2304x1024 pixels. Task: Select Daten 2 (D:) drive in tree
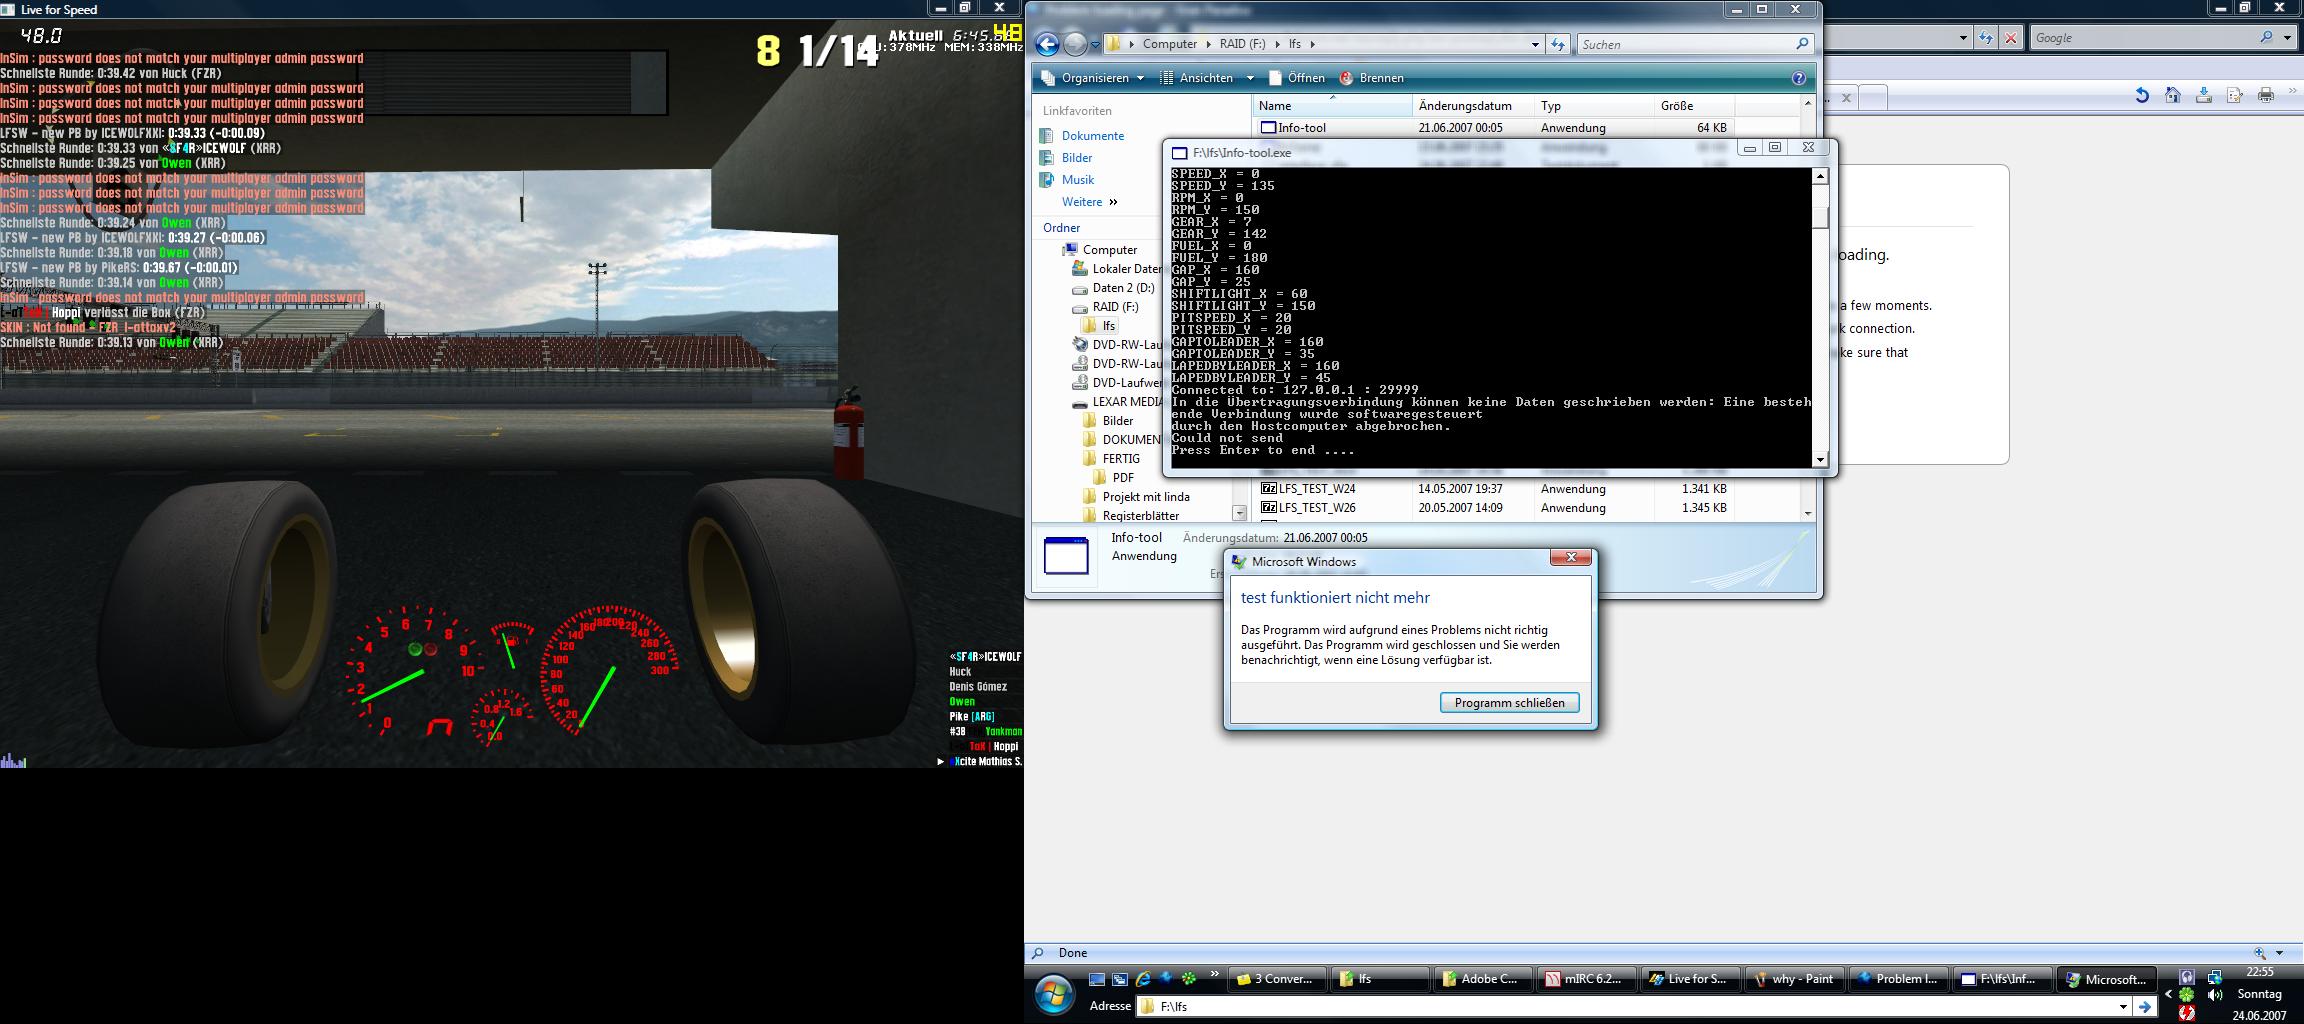click(x=1123, y=288)
